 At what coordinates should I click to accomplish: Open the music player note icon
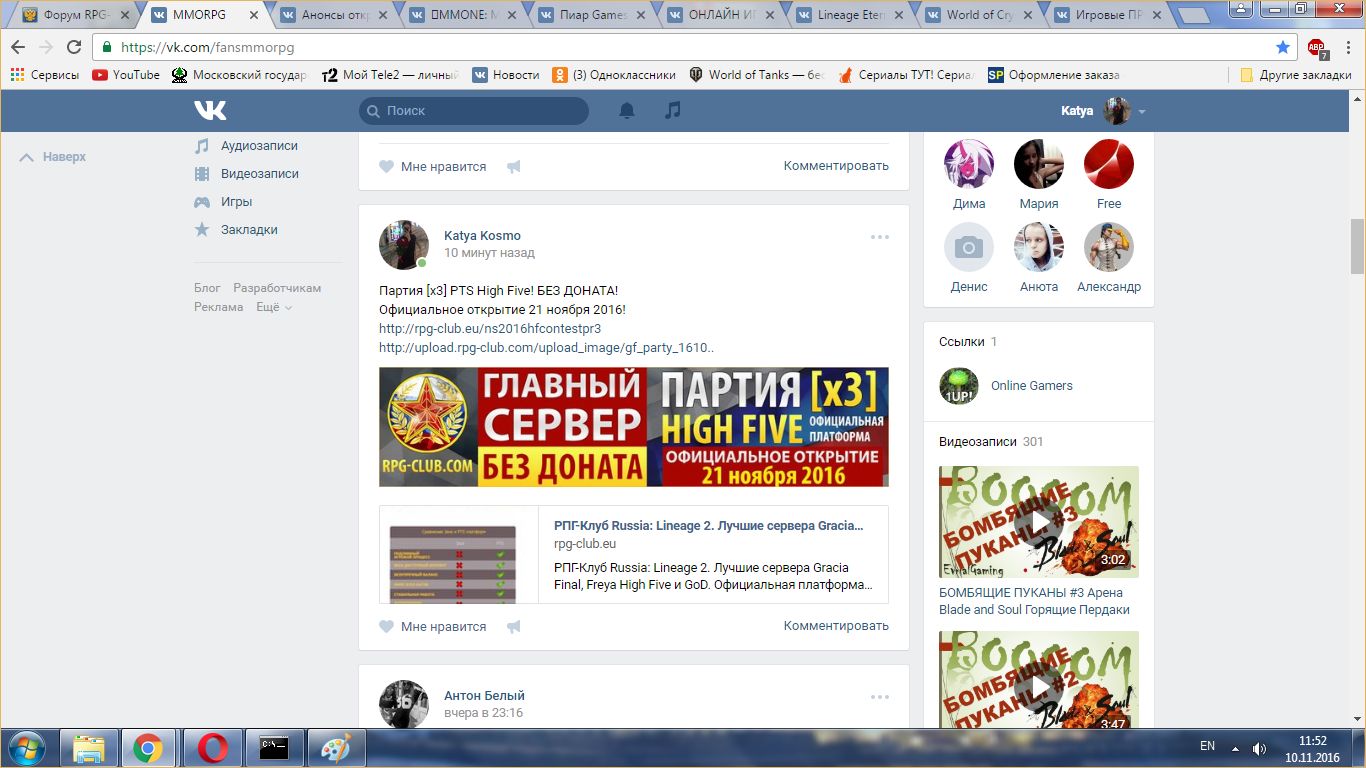tap(673, 110)
